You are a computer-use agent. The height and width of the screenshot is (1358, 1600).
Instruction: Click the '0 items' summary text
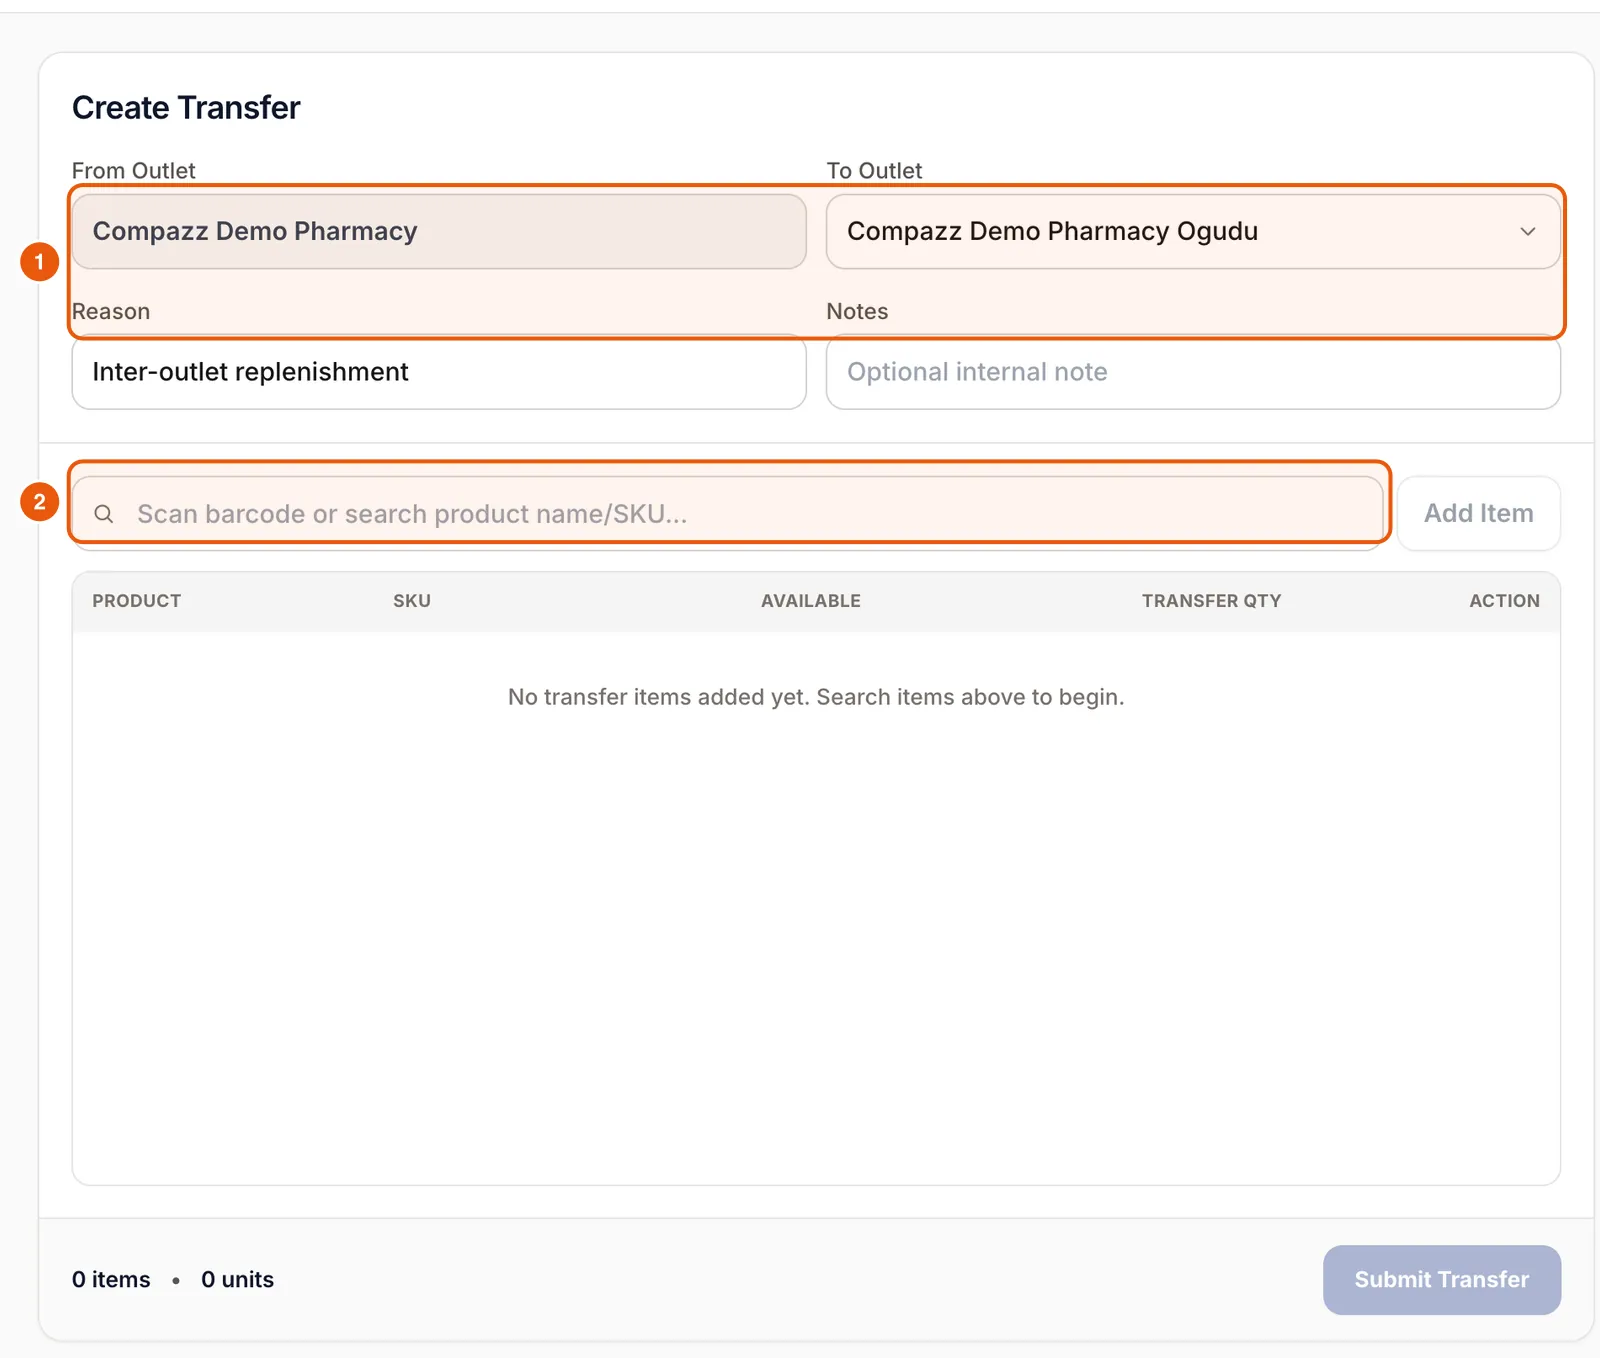coord(111,1279)
